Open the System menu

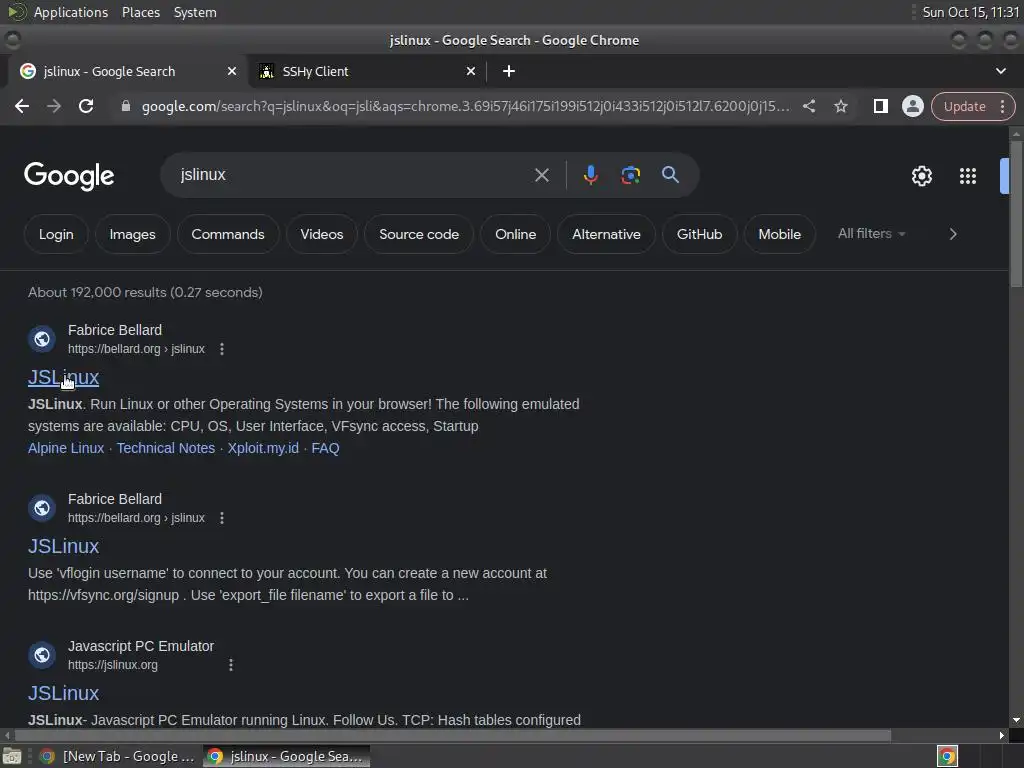(195, 12)
